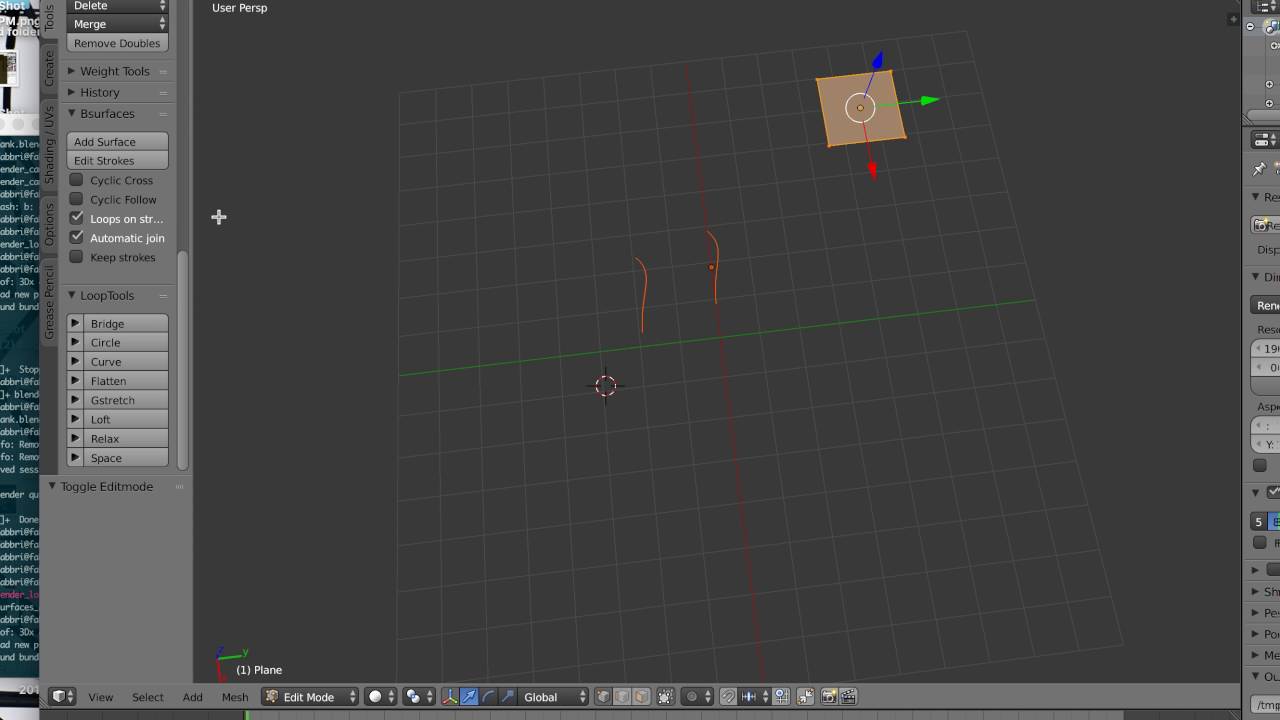Toggle snap magnet icon
This screenshot has width=1280, height=720.
[x=728, y=697]
